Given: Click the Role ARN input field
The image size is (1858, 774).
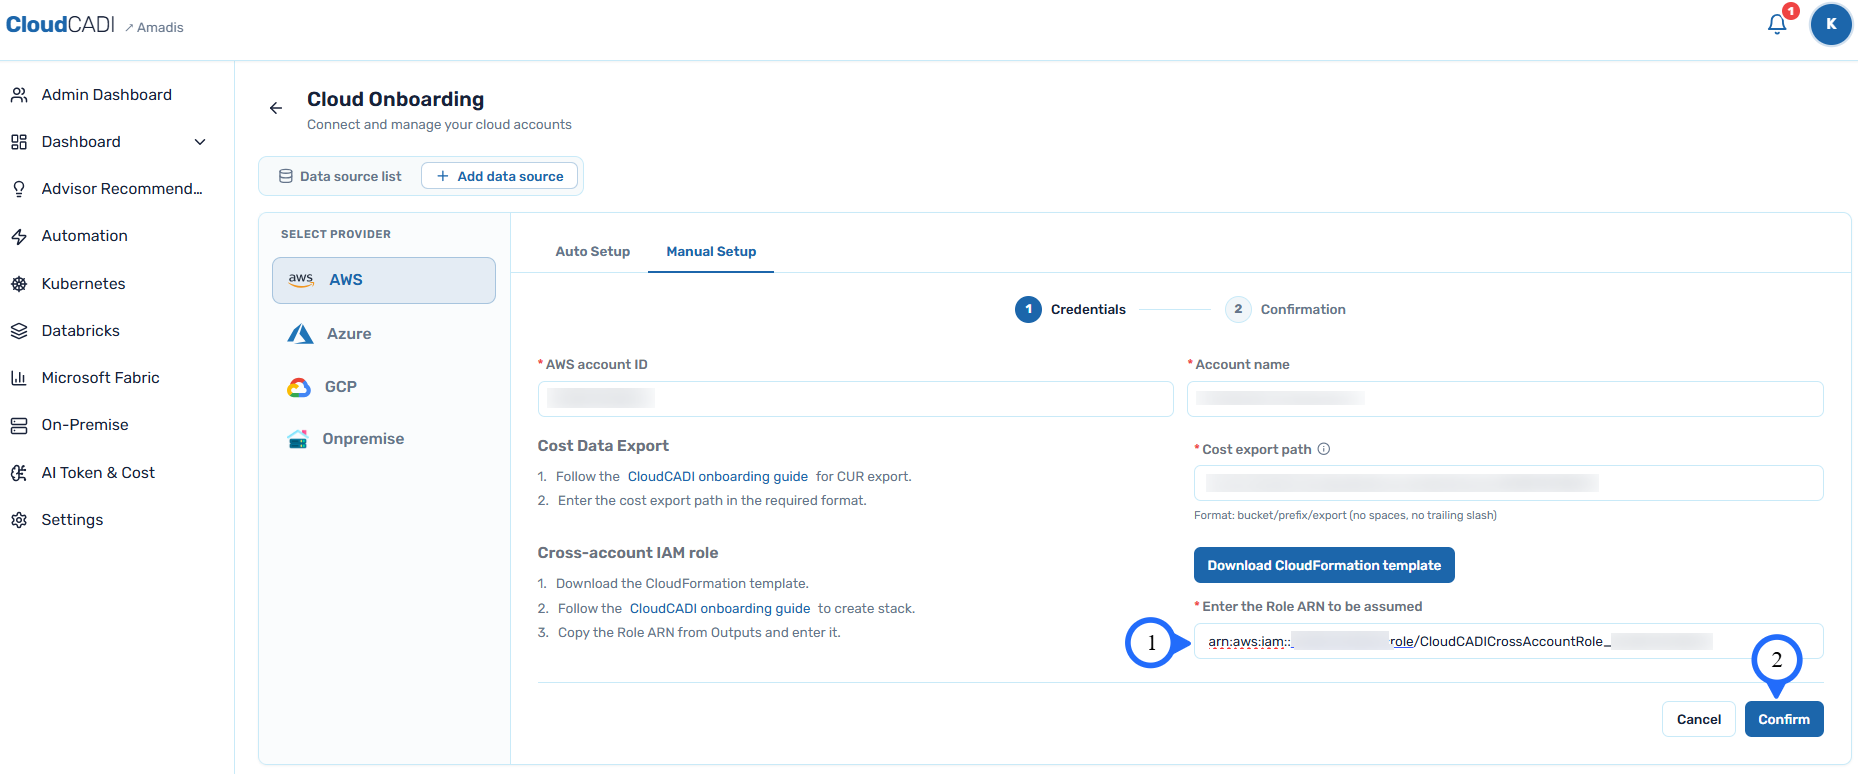Looking at the screenshot, I should click(x=1509, y=641).
